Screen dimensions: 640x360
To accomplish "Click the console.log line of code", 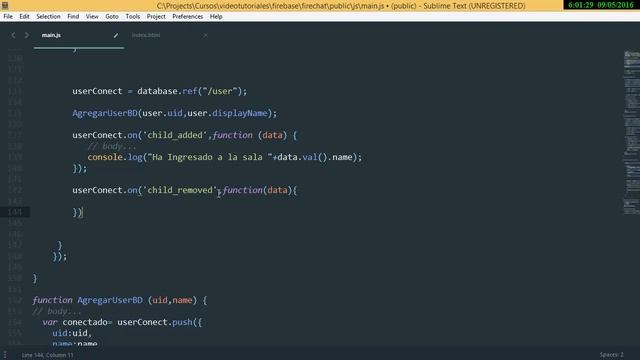I will (224, 157).
